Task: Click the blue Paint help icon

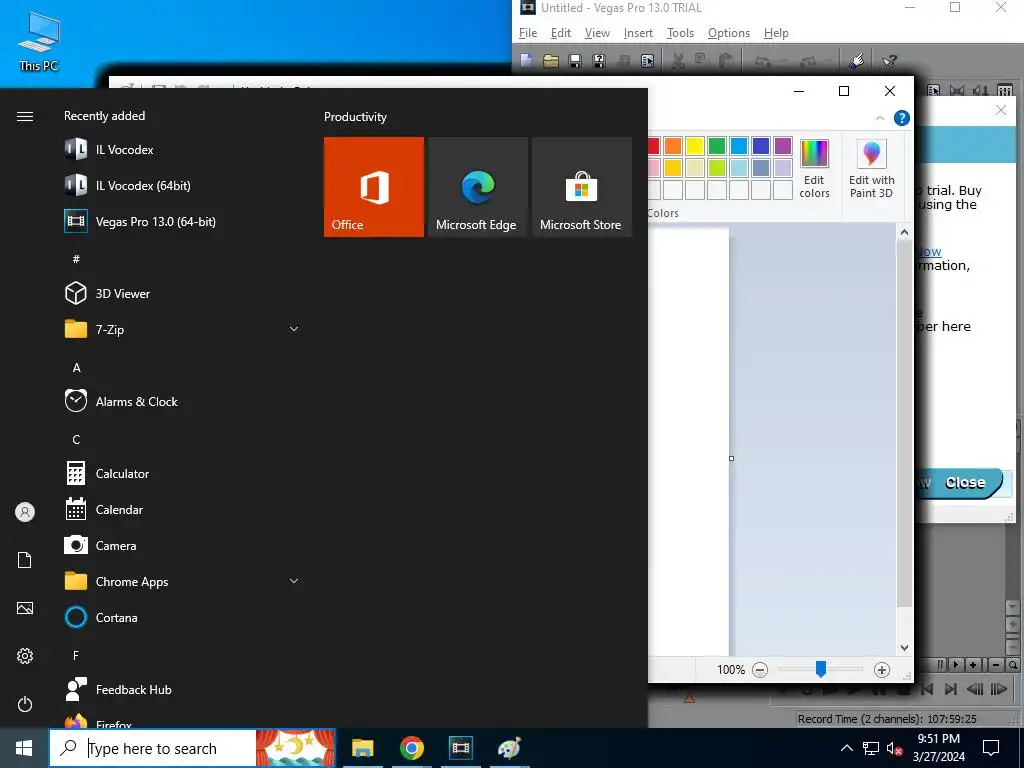Action: point(902,118)
